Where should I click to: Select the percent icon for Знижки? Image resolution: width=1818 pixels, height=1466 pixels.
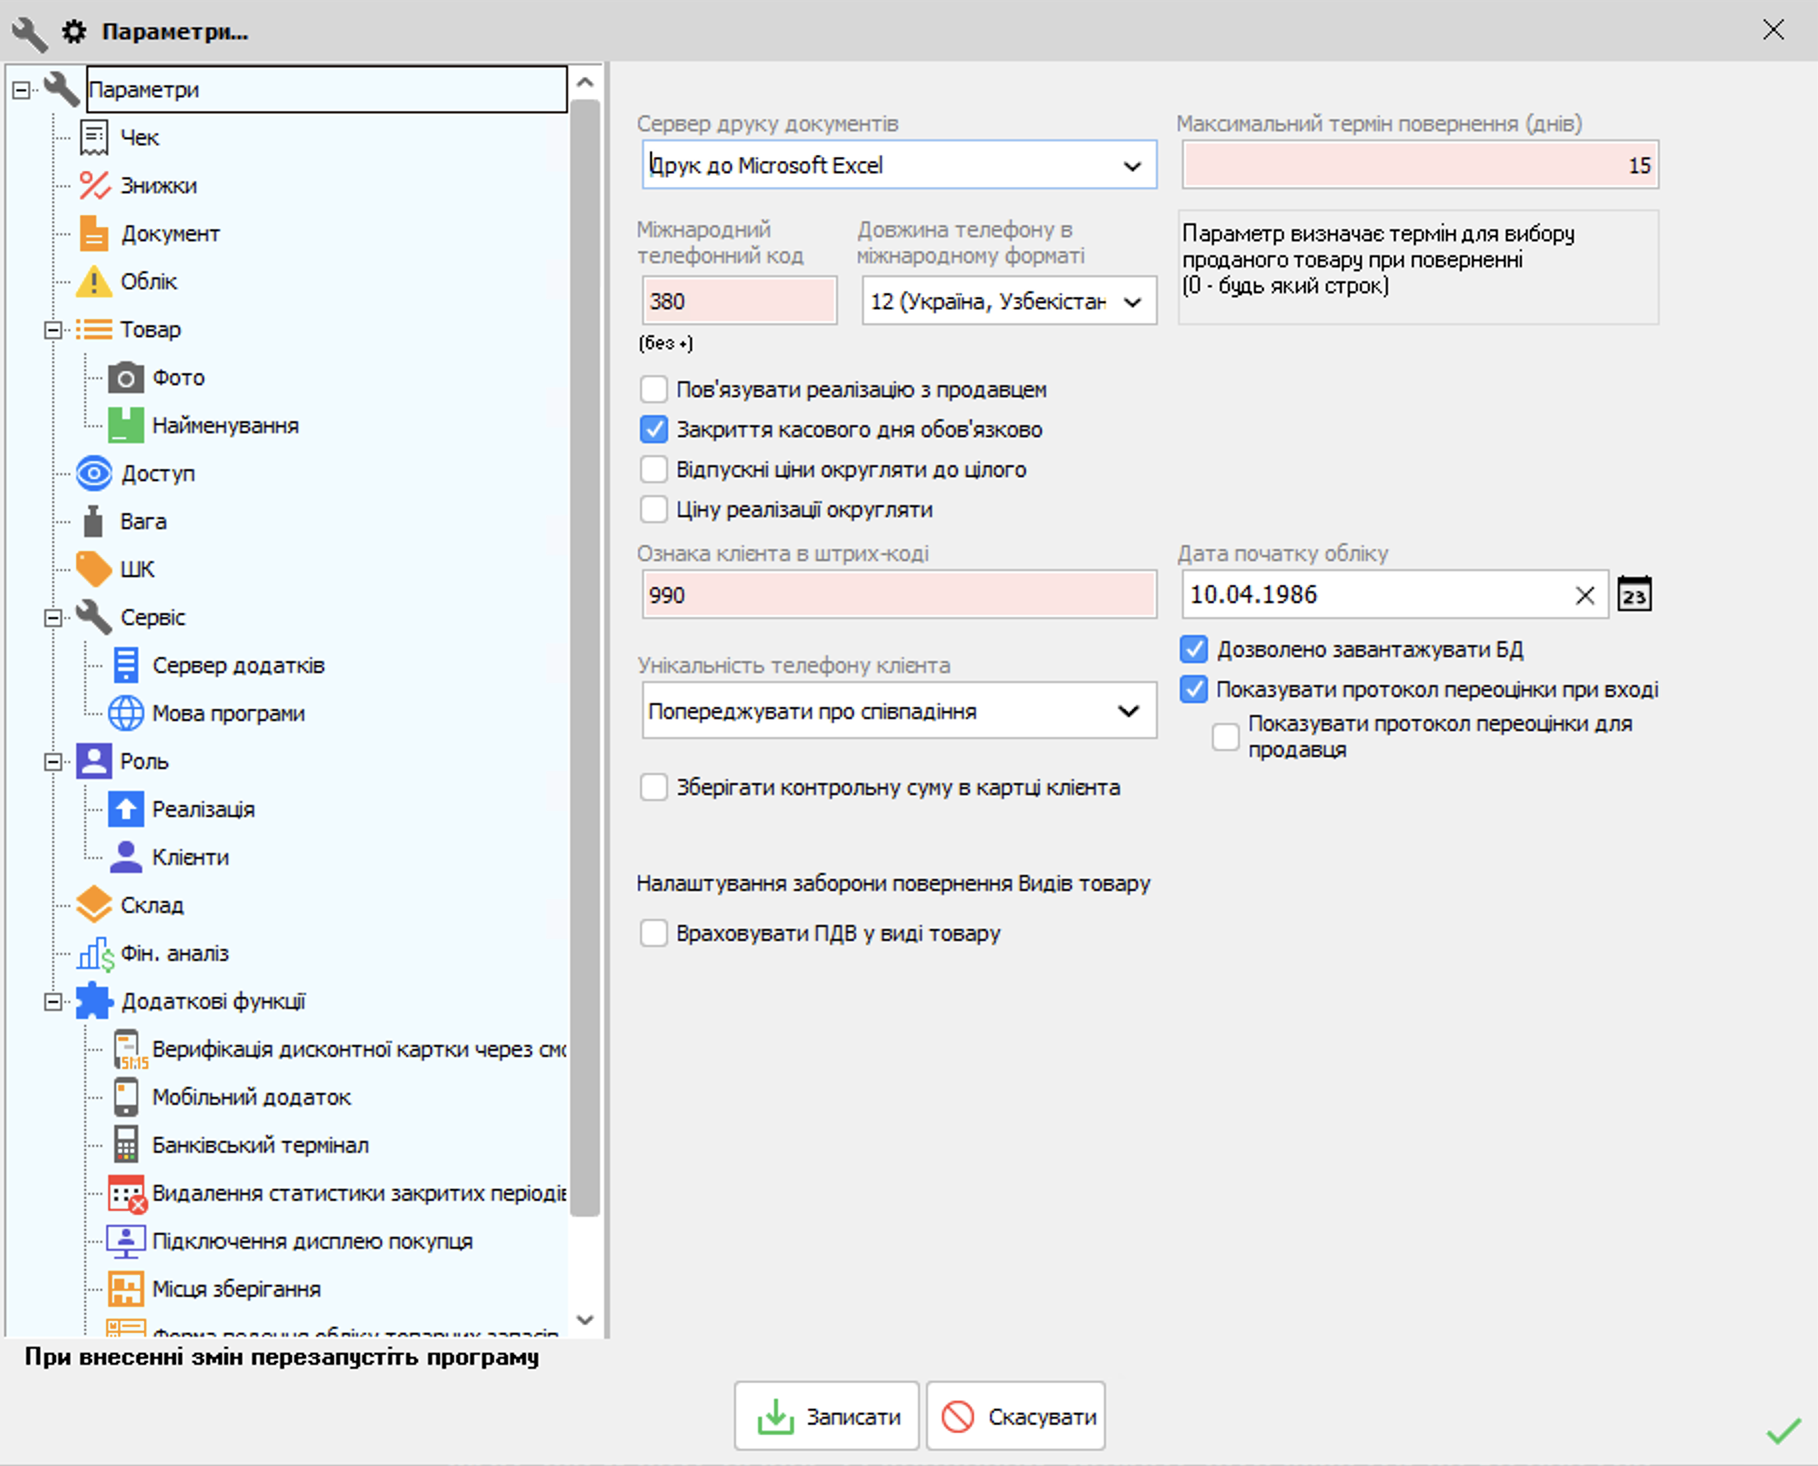pyautogui.click(x=94, y=186)
